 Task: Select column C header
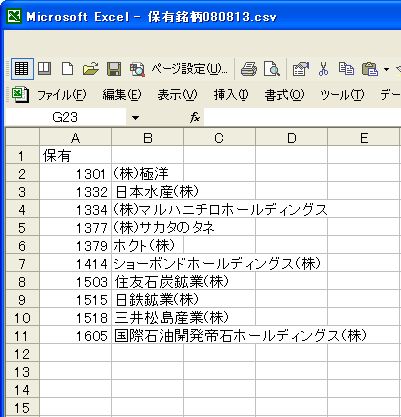point(219,137)
